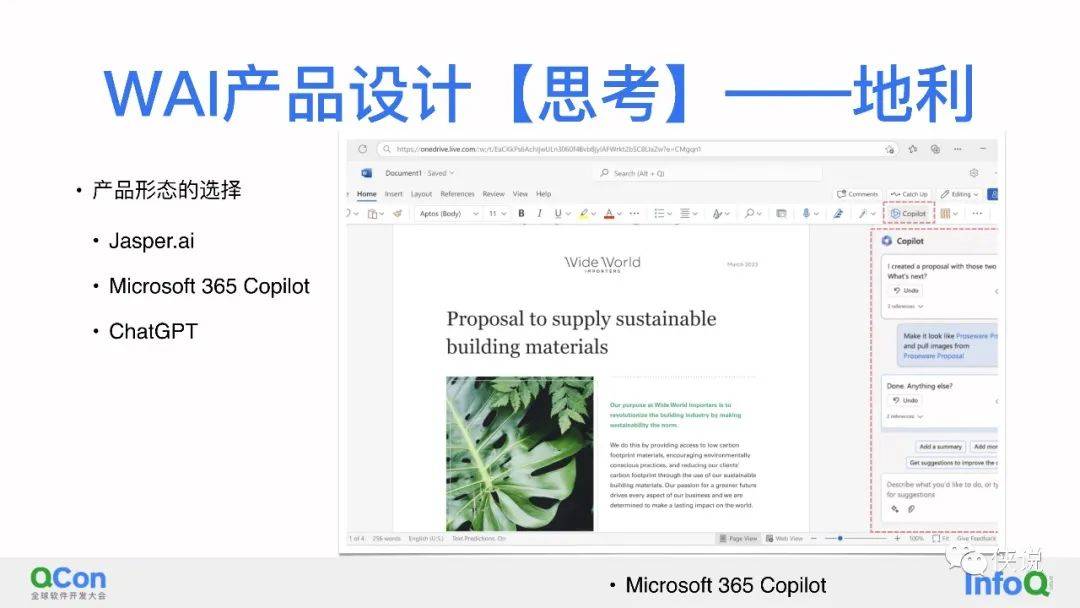
Task: Click the browser refresh icon
Action: pos(362,149)
